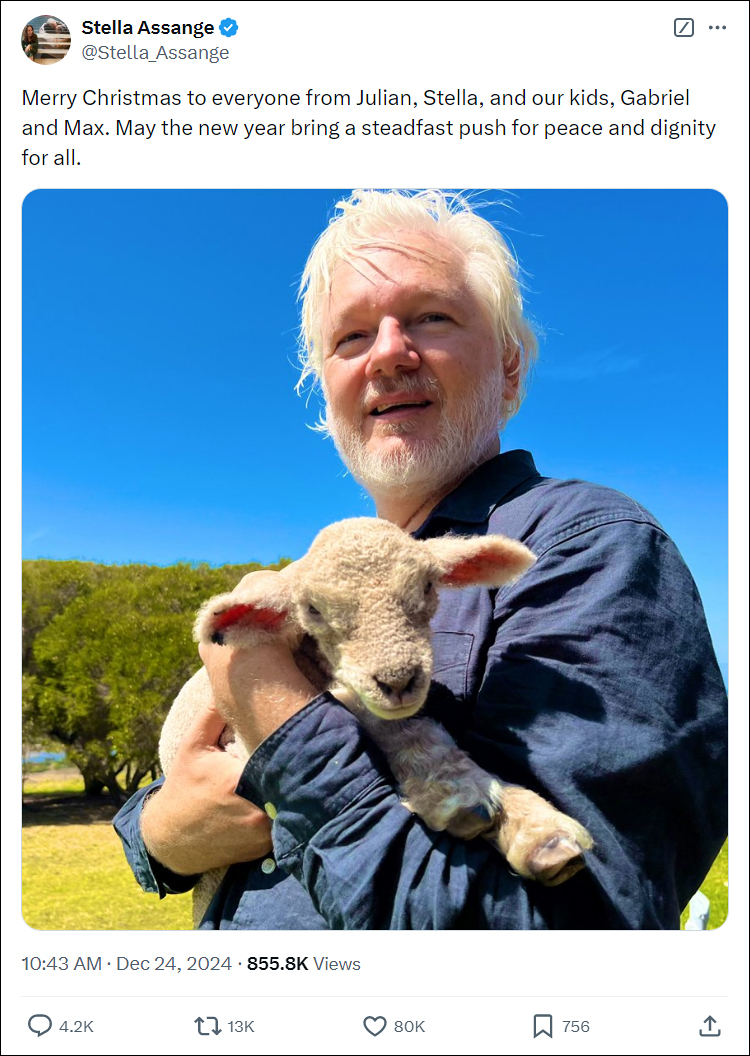Open the @Stella_Assange handle link

[155, 53]
